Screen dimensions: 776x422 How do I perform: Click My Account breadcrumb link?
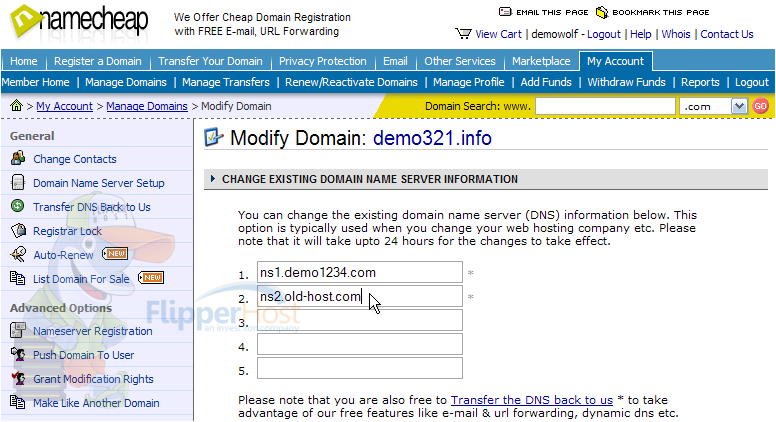point(64,106)
